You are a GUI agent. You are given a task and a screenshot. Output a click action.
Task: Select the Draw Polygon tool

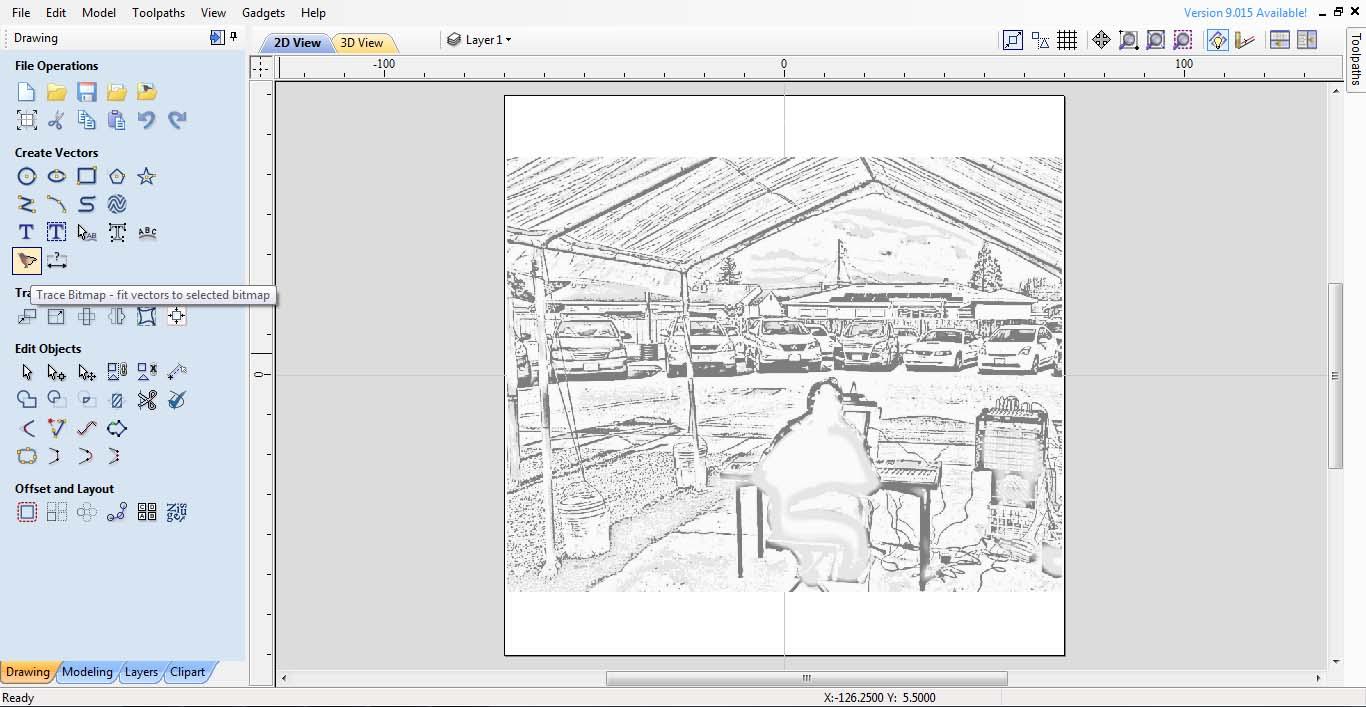point(117,176)
